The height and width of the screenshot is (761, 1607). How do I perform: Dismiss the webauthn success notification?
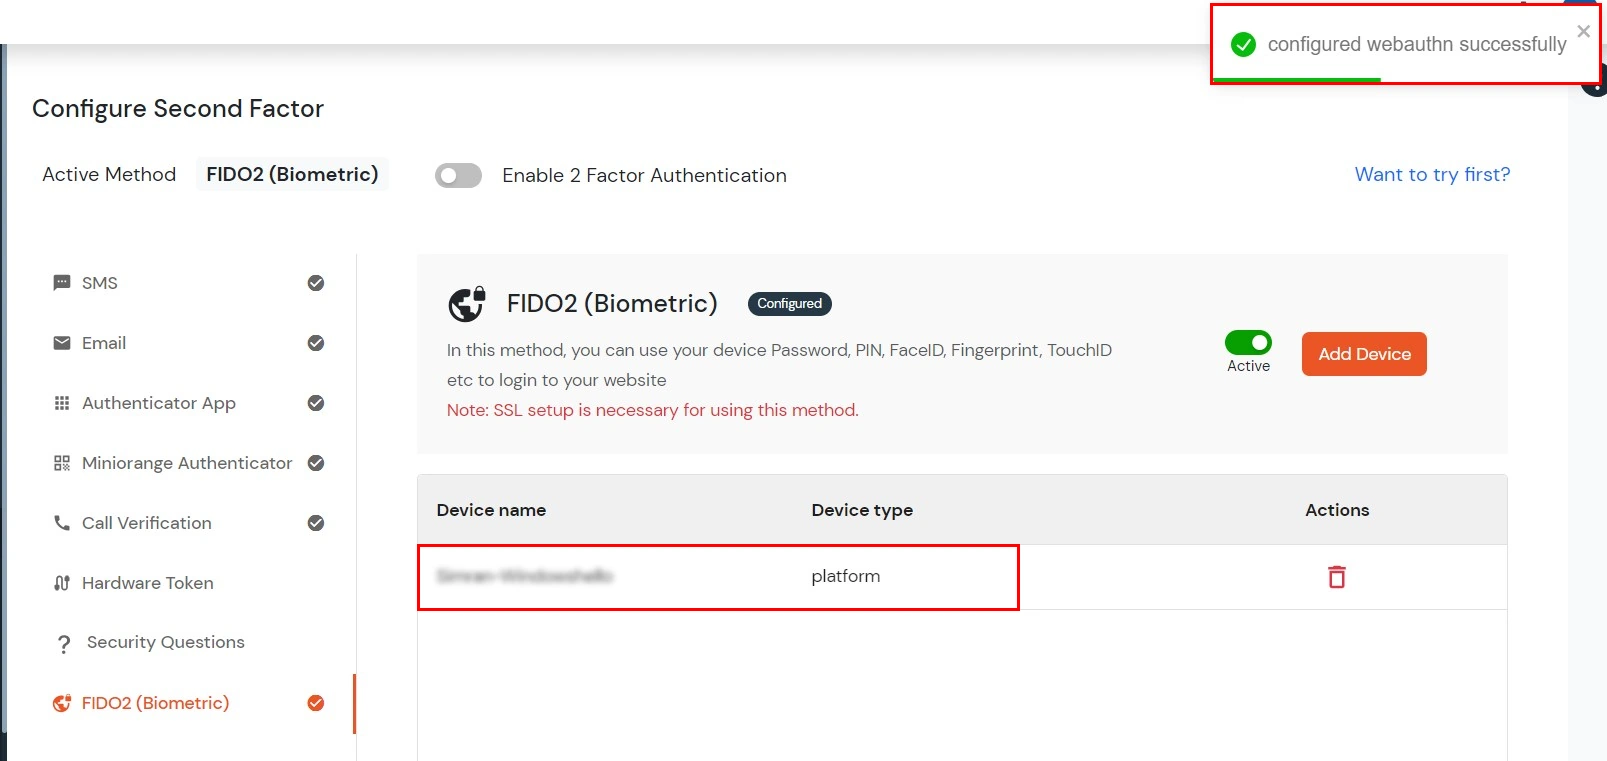click(x=1583, y=32)
